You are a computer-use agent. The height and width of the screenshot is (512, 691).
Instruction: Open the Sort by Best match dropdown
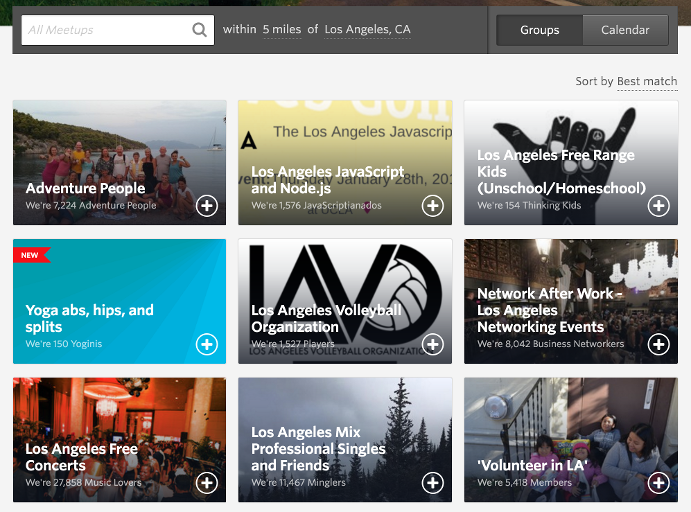tap(647, 82)
